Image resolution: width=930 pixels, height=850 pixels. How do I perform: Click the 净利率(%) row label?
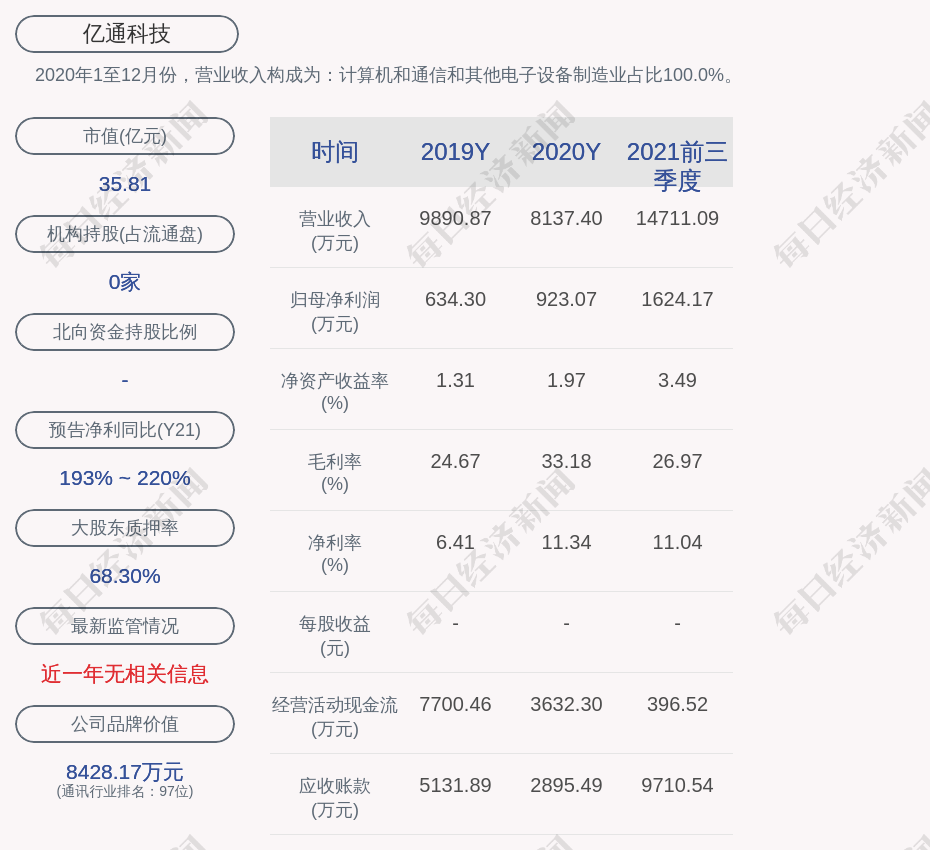point(335,553)
